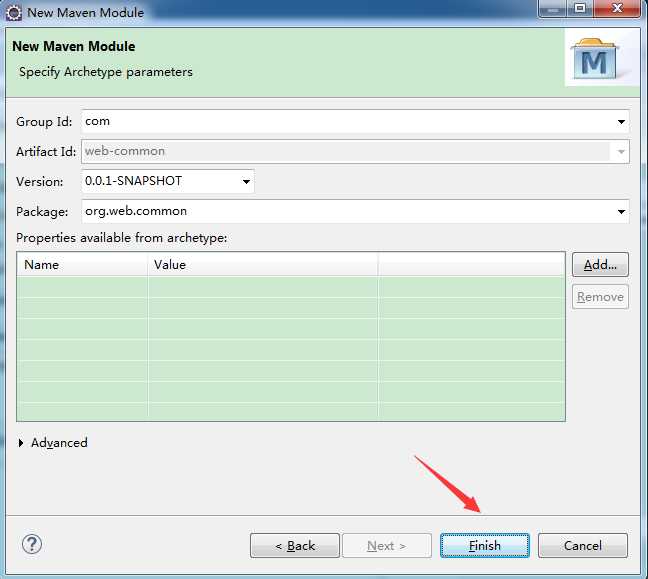Image resolution: width=648 pixels, height=579 pixels.
Task: Minimize the dialog window
Action: coord(553,8)
